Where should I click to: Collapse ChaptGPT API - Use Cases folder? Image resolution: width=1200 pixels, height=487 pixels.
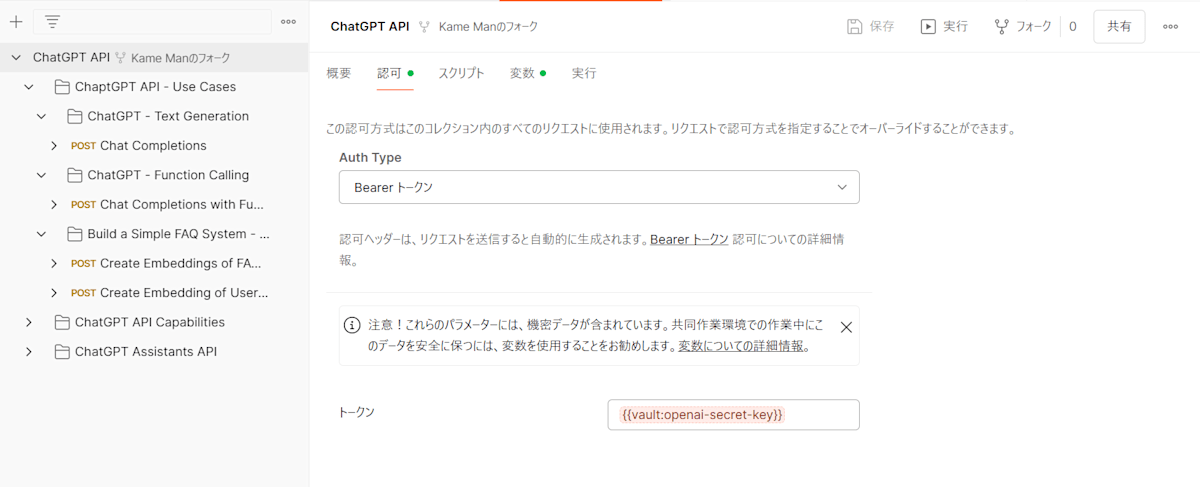(x=29, y=87)
